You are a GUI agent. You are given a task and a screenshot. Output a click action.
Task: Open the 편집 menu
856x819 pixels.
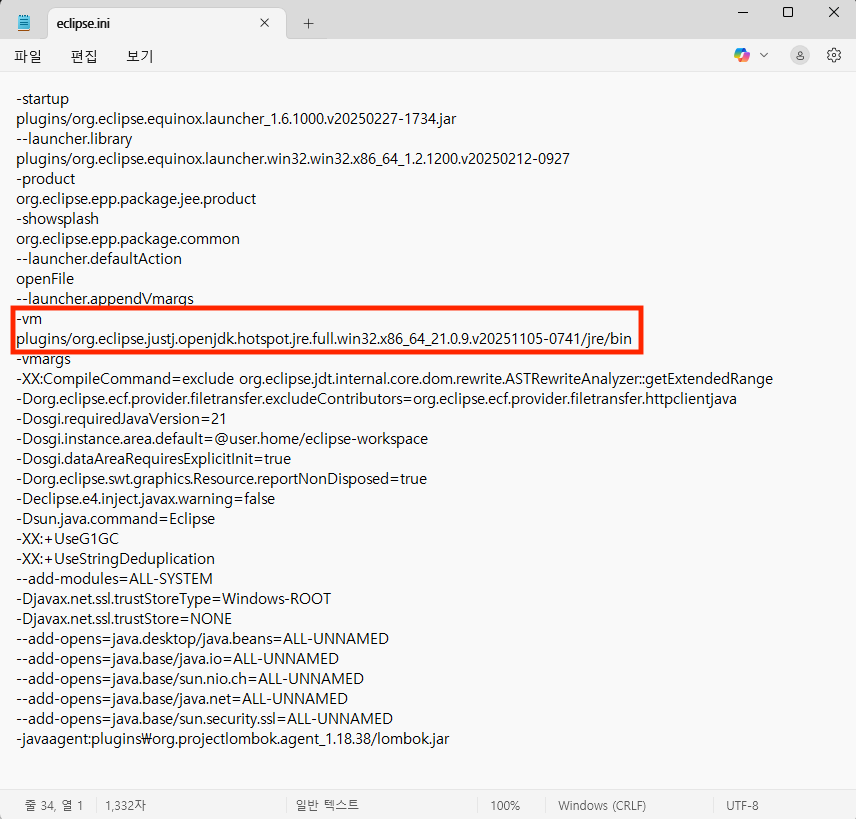[x=84, y=57]
